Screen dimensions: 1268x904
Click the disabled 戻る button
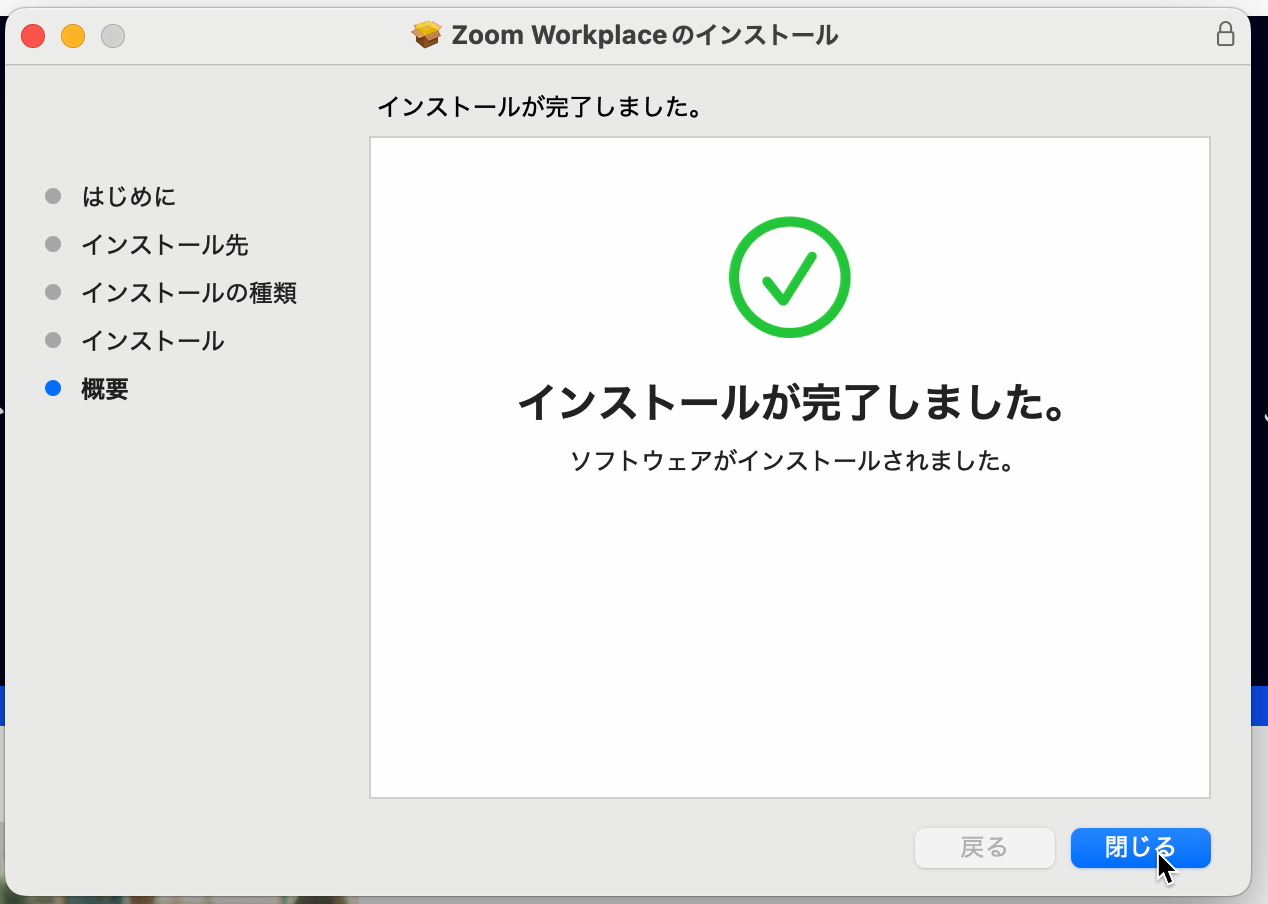(x=984, y=848)
